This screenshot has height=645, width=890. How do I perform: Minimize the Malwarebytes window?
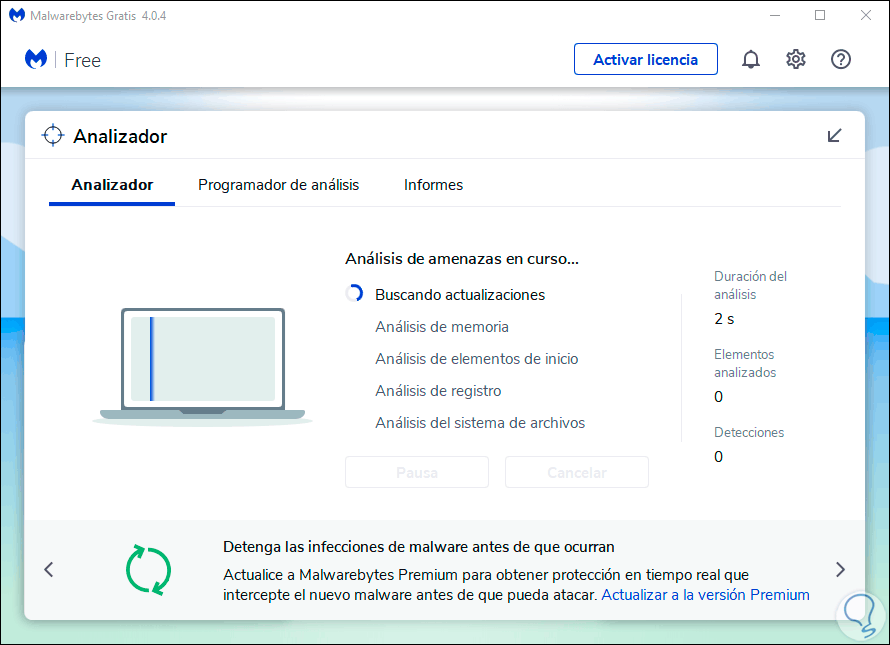(x=775, y=15)
